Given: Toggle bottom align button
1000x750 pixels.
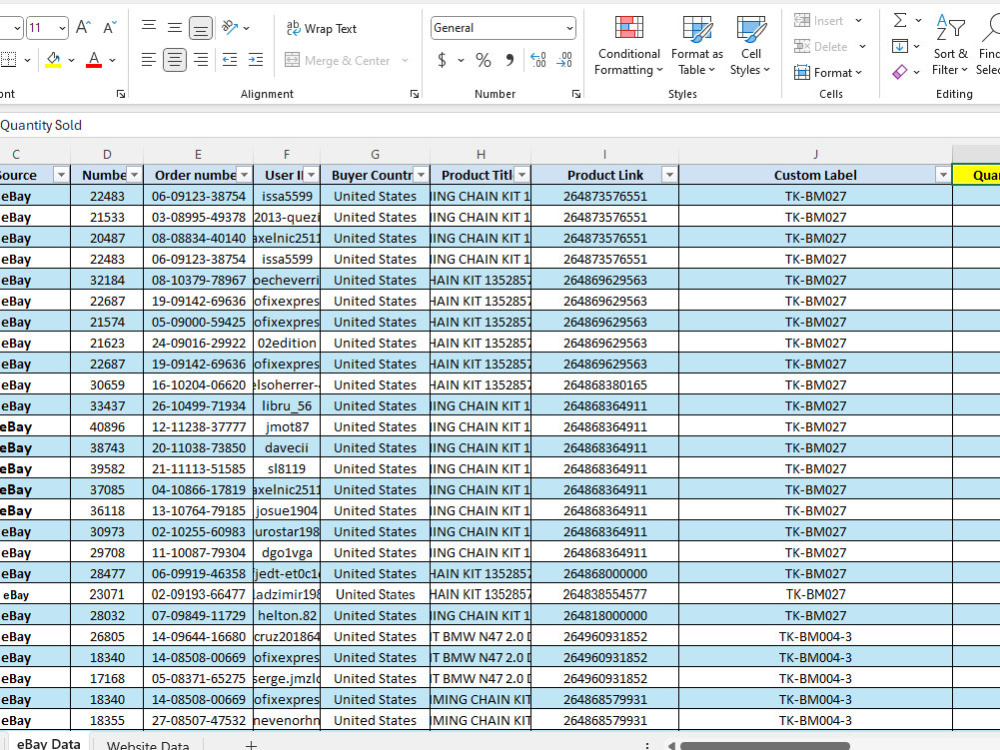Looking at the screenshot, I should pos(200,28).
